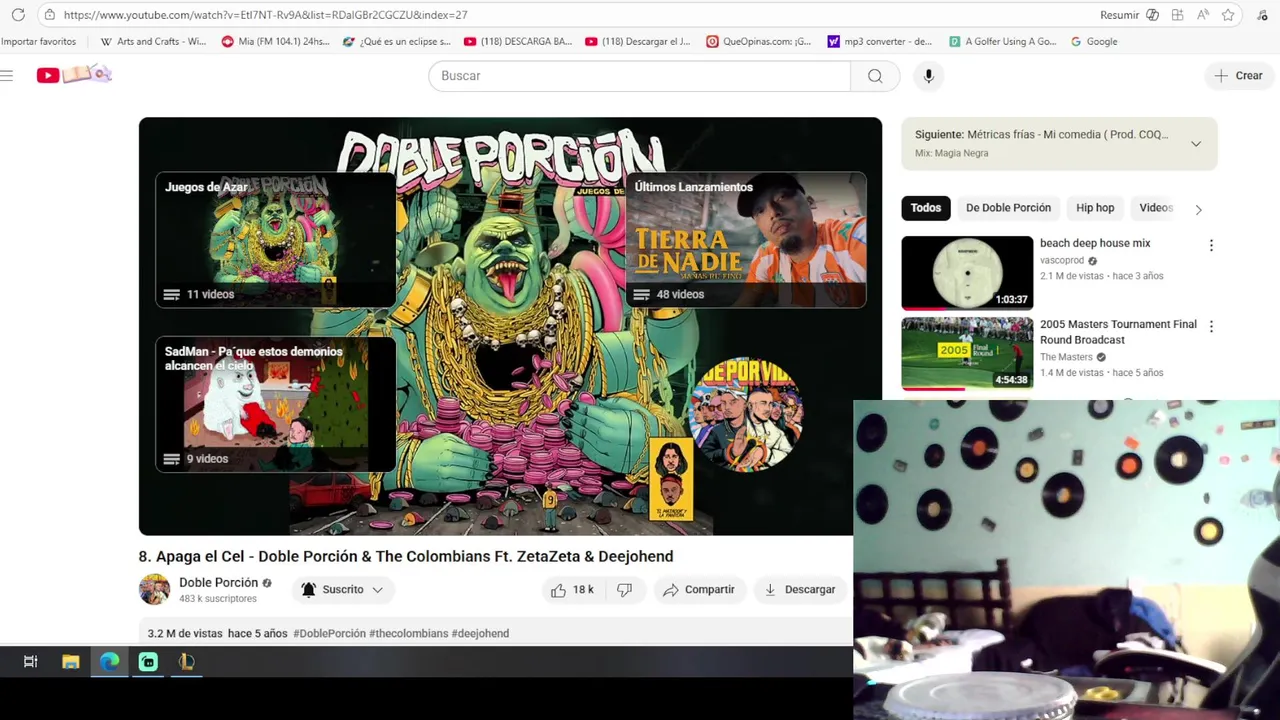Open the Windows Task View icon
Viewport: 1280px width, 720px height.
[31, 661]
